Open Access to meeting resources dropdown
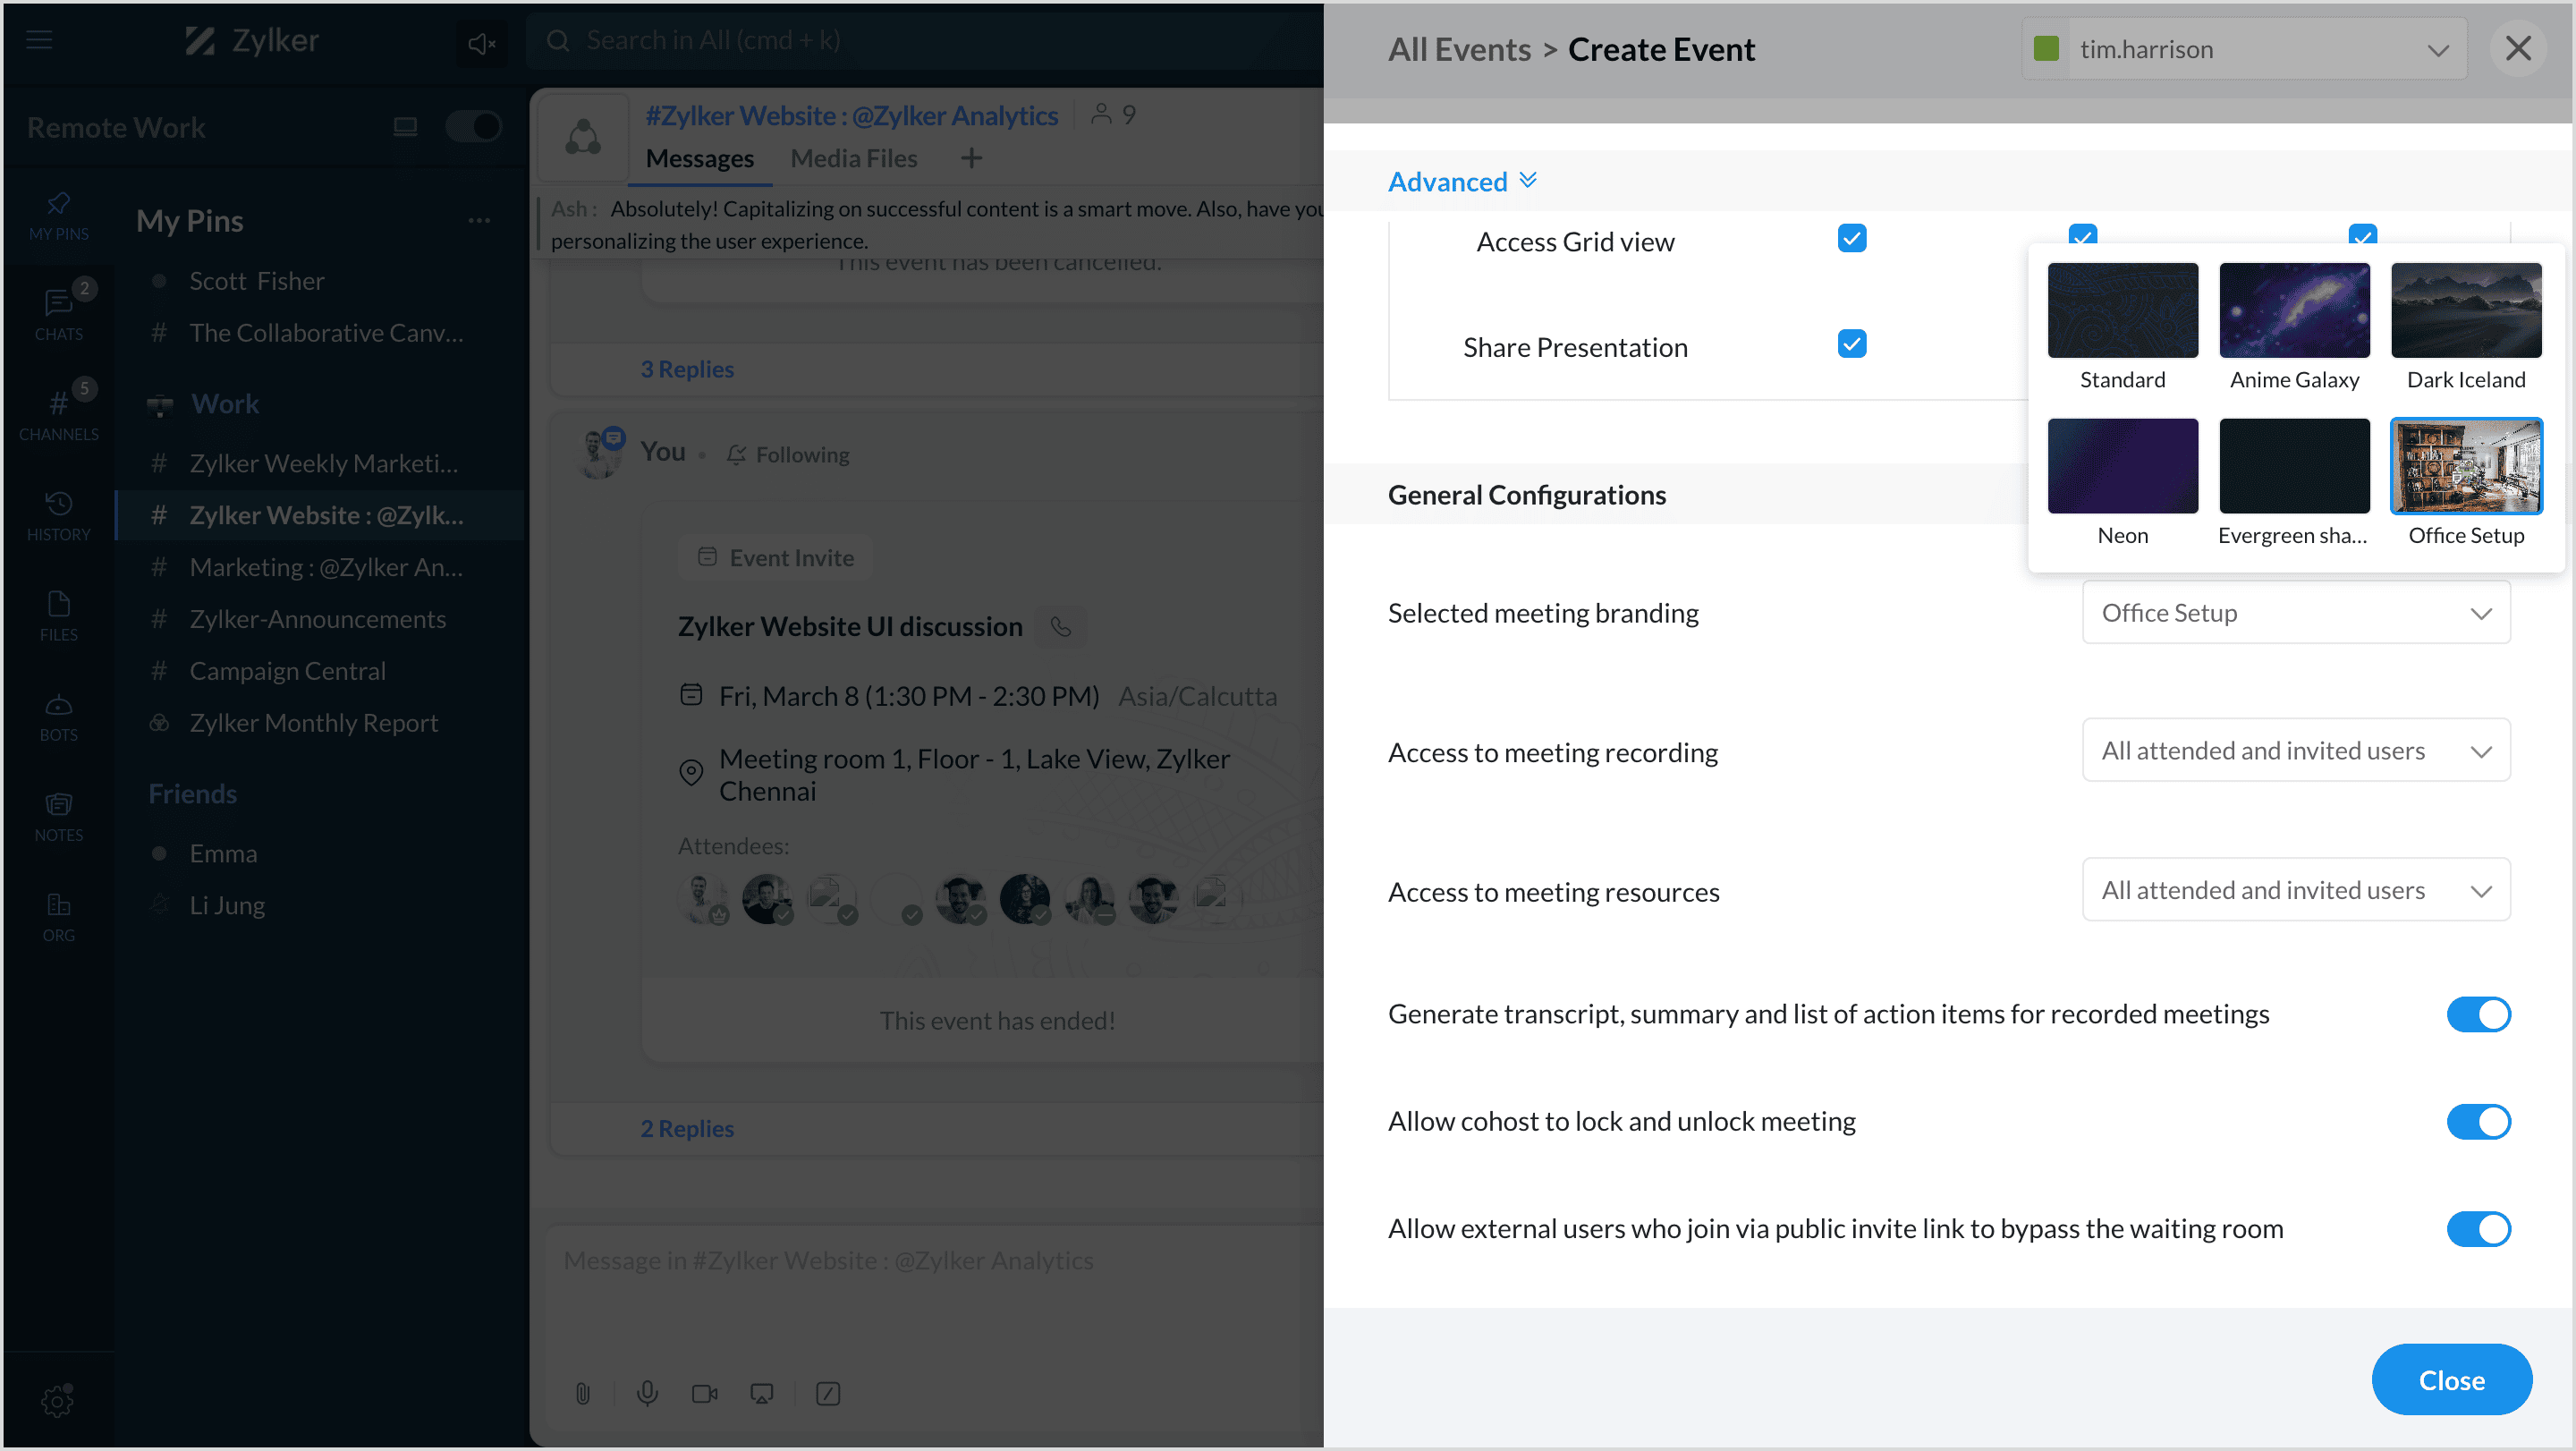This screenshot has width=2576, height=1451. [x=2296, y=890]
